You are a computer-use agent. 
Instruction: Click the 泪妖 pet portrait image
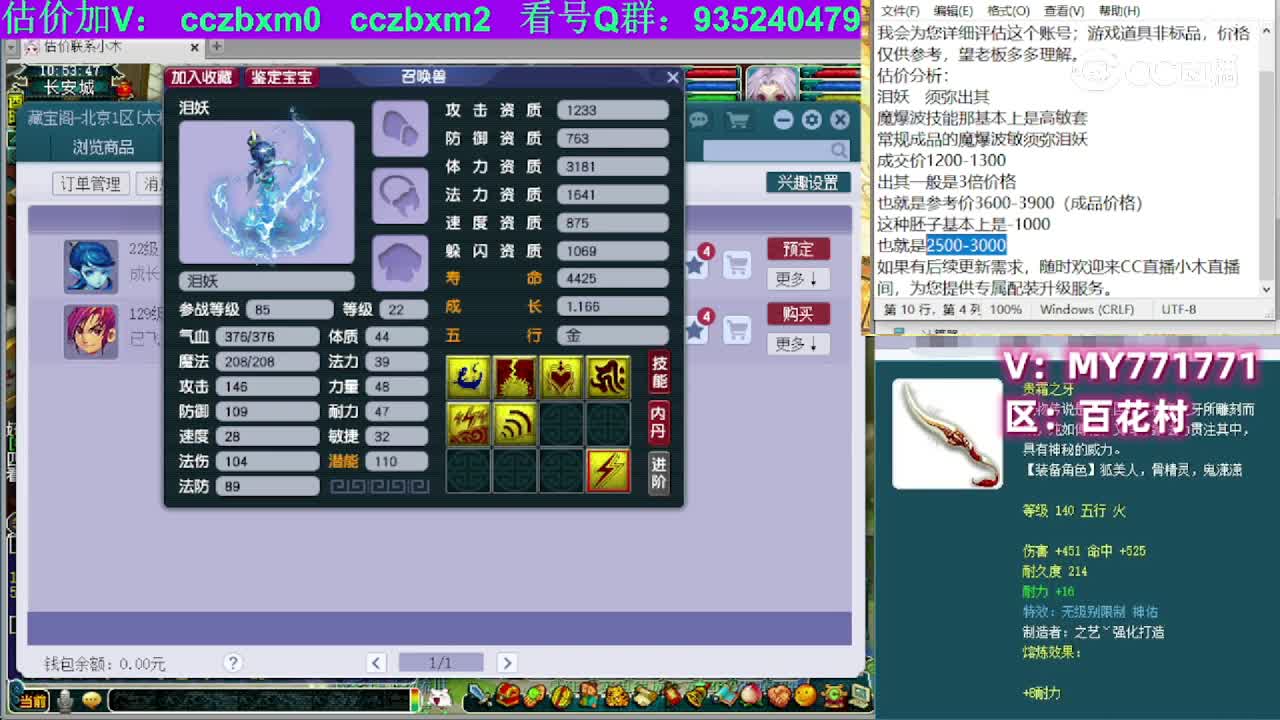point(266,192)
